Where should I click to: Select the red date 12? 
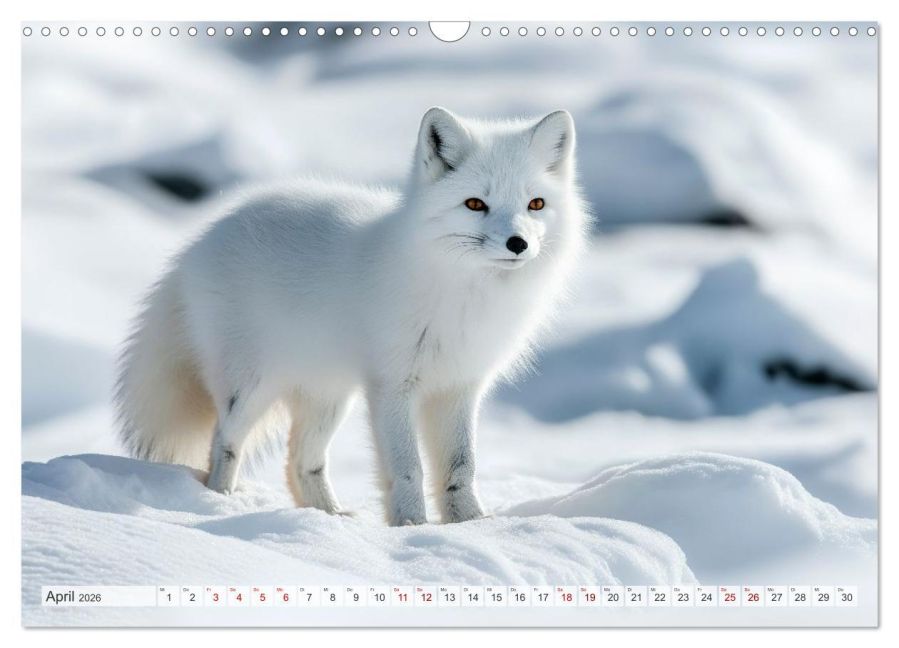(426, 597)
